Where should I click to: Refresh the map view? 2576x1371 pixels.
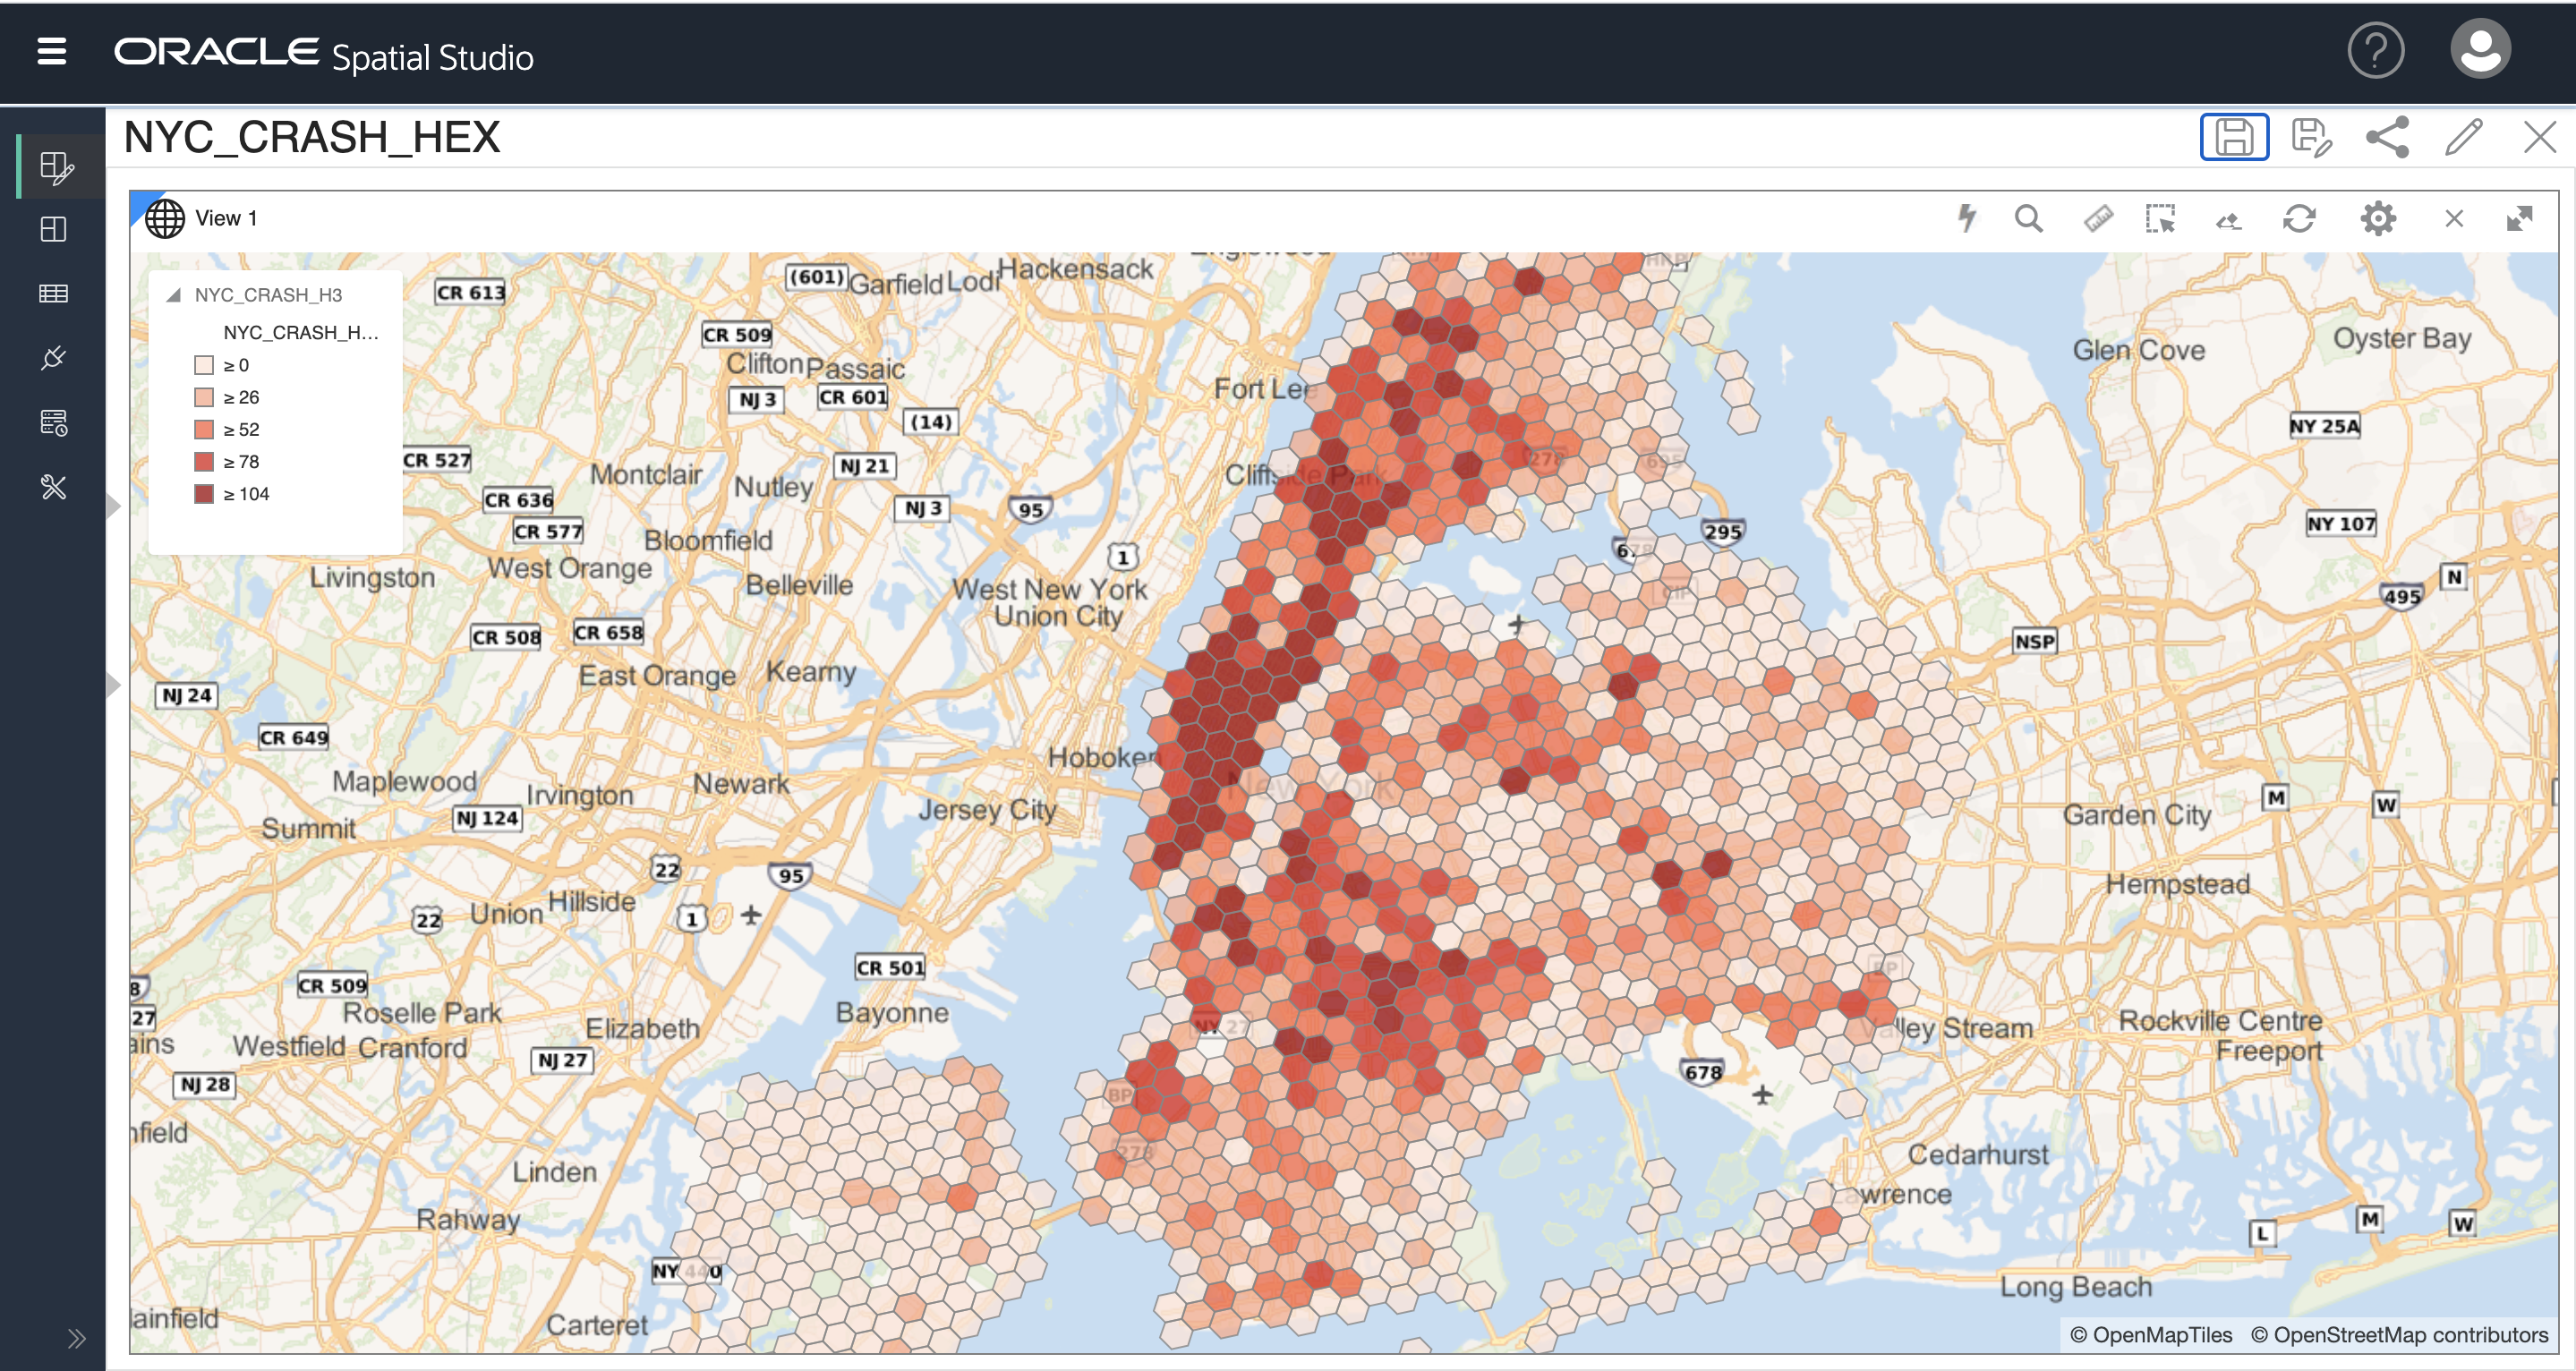[x=2299, y=219]
